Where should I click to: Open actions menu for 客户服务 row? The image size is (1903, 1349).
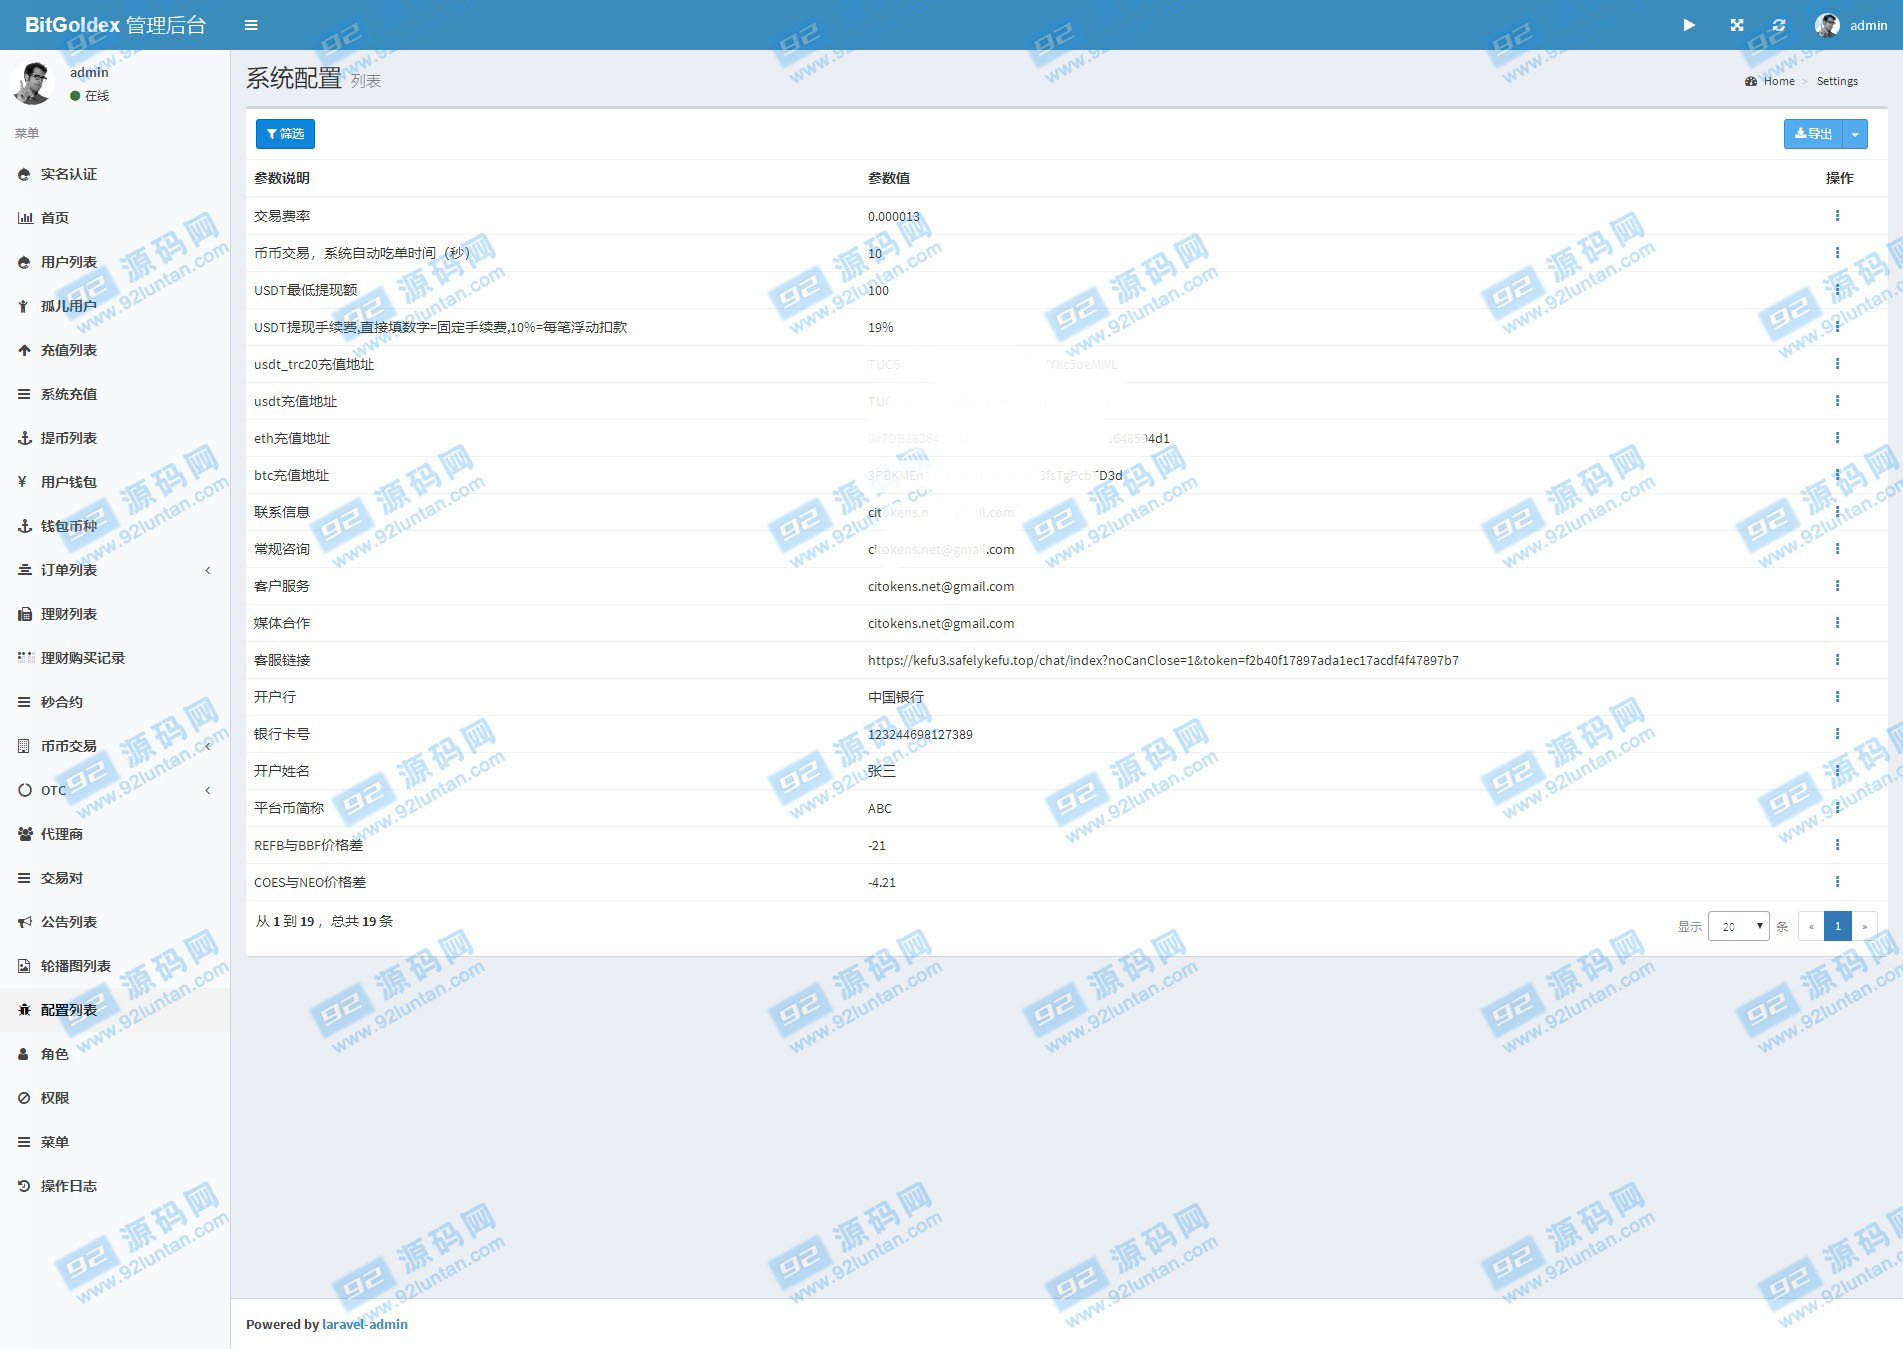[x=1837, y=586]
